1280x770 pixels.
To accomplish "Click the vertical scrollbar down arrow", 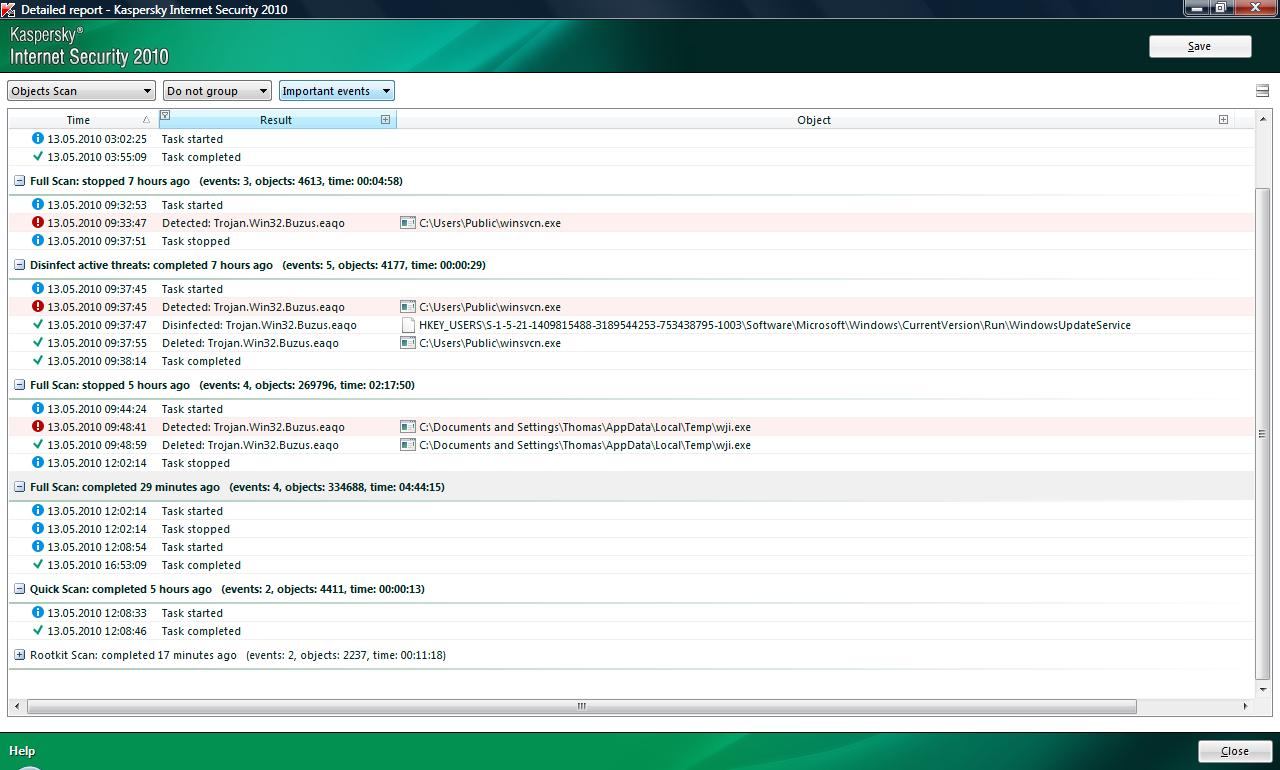I will pos(1262,689).
